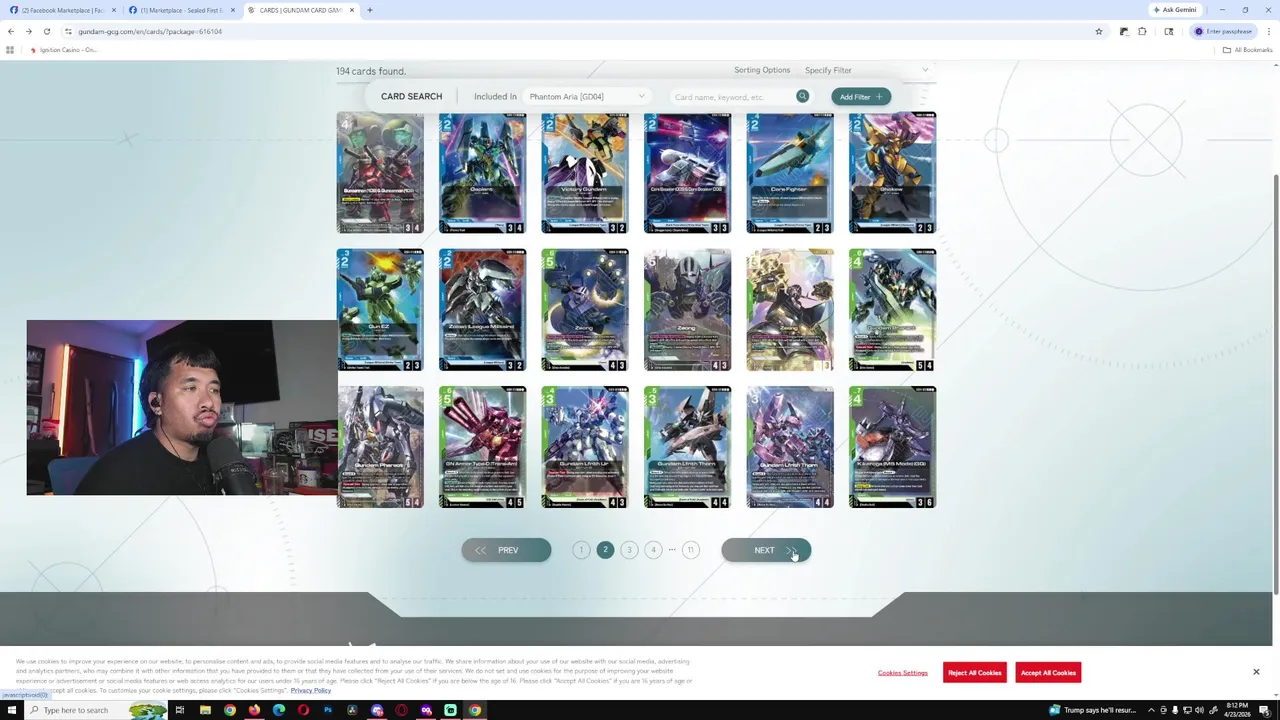The image size is (1280, 720).
Task: Open the Privacy Policy link
Action: pyautogui.click(x=310, y=691)
